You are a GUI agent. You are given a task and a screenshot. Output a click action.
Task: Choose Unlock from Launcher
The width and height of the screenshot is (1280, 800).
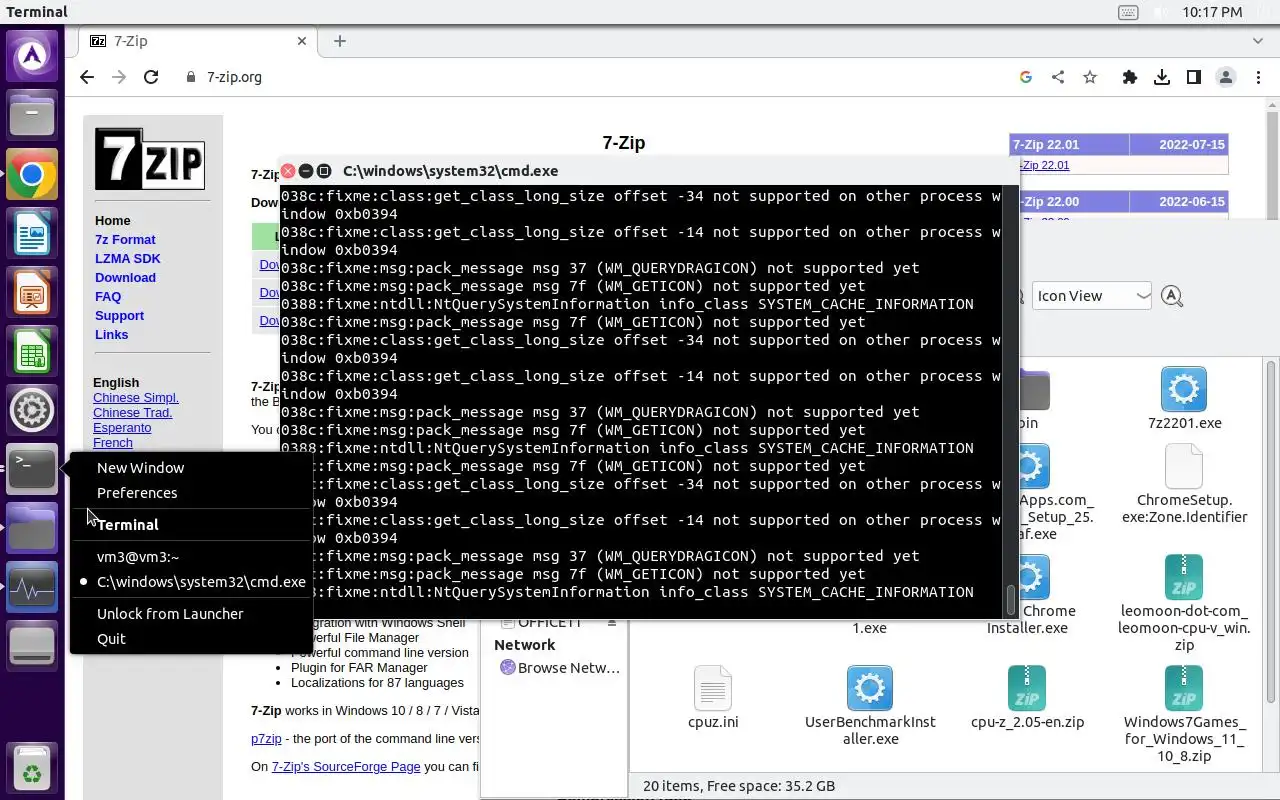(x=170, y=614)
